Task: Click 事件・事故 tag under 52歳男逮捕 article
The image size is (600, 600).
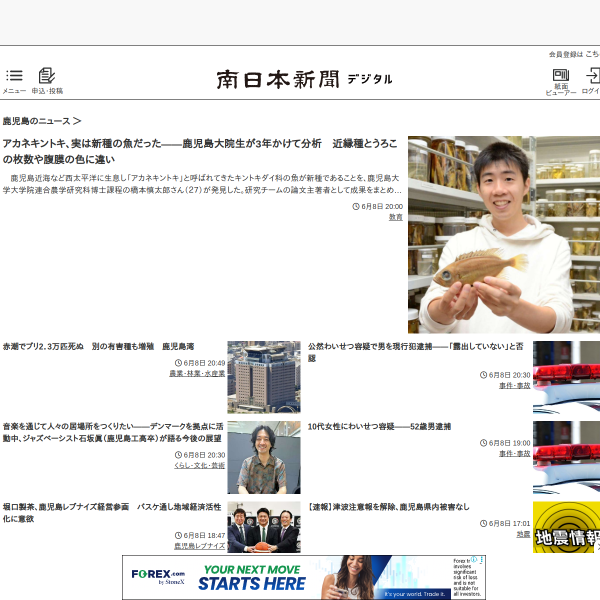Action: 515,453
